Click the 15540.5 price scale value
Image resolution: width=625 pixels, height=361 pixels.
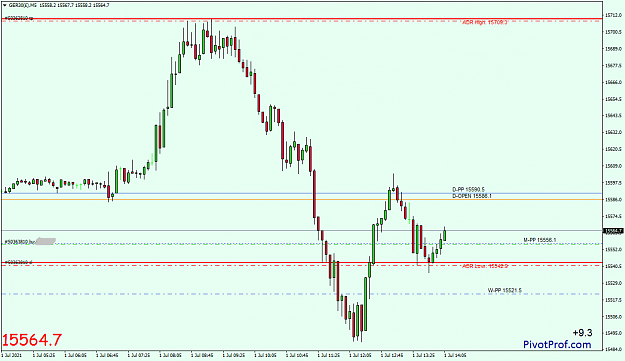[613, 266]
